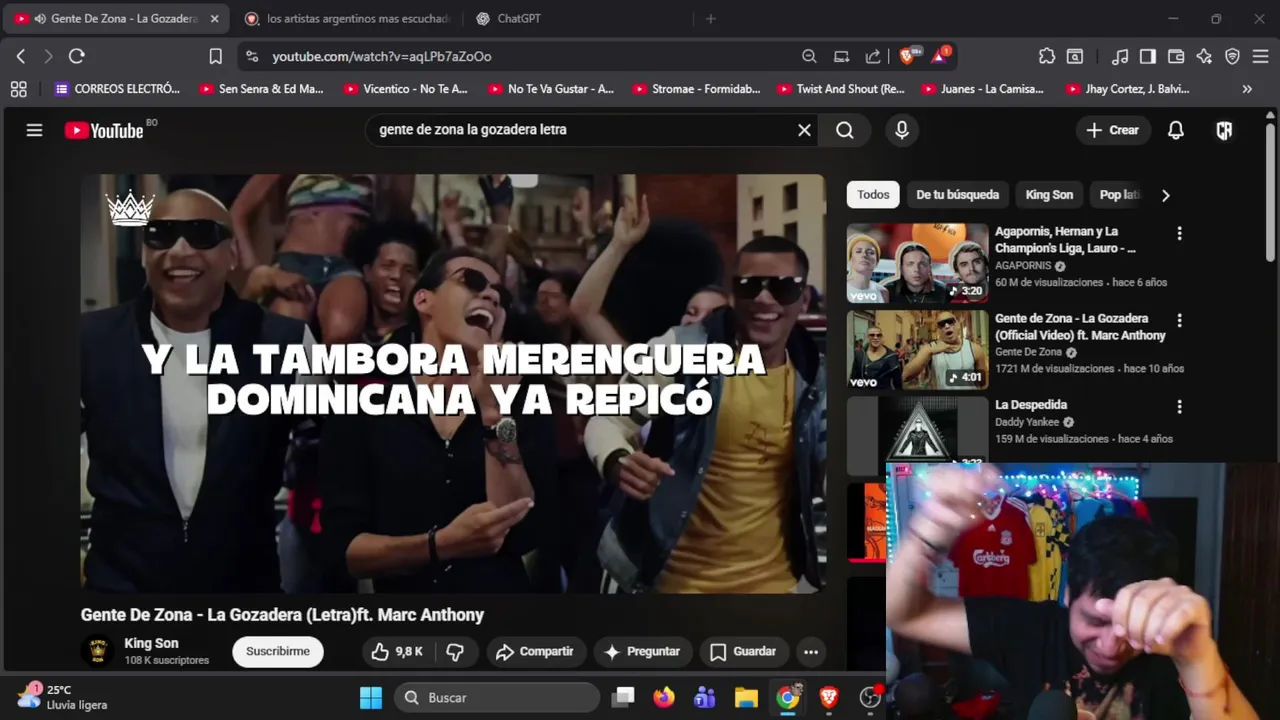Open the CORREOS ELECTRÓ... bookmark
1280x720 pixels.
[x=118, y=89]
